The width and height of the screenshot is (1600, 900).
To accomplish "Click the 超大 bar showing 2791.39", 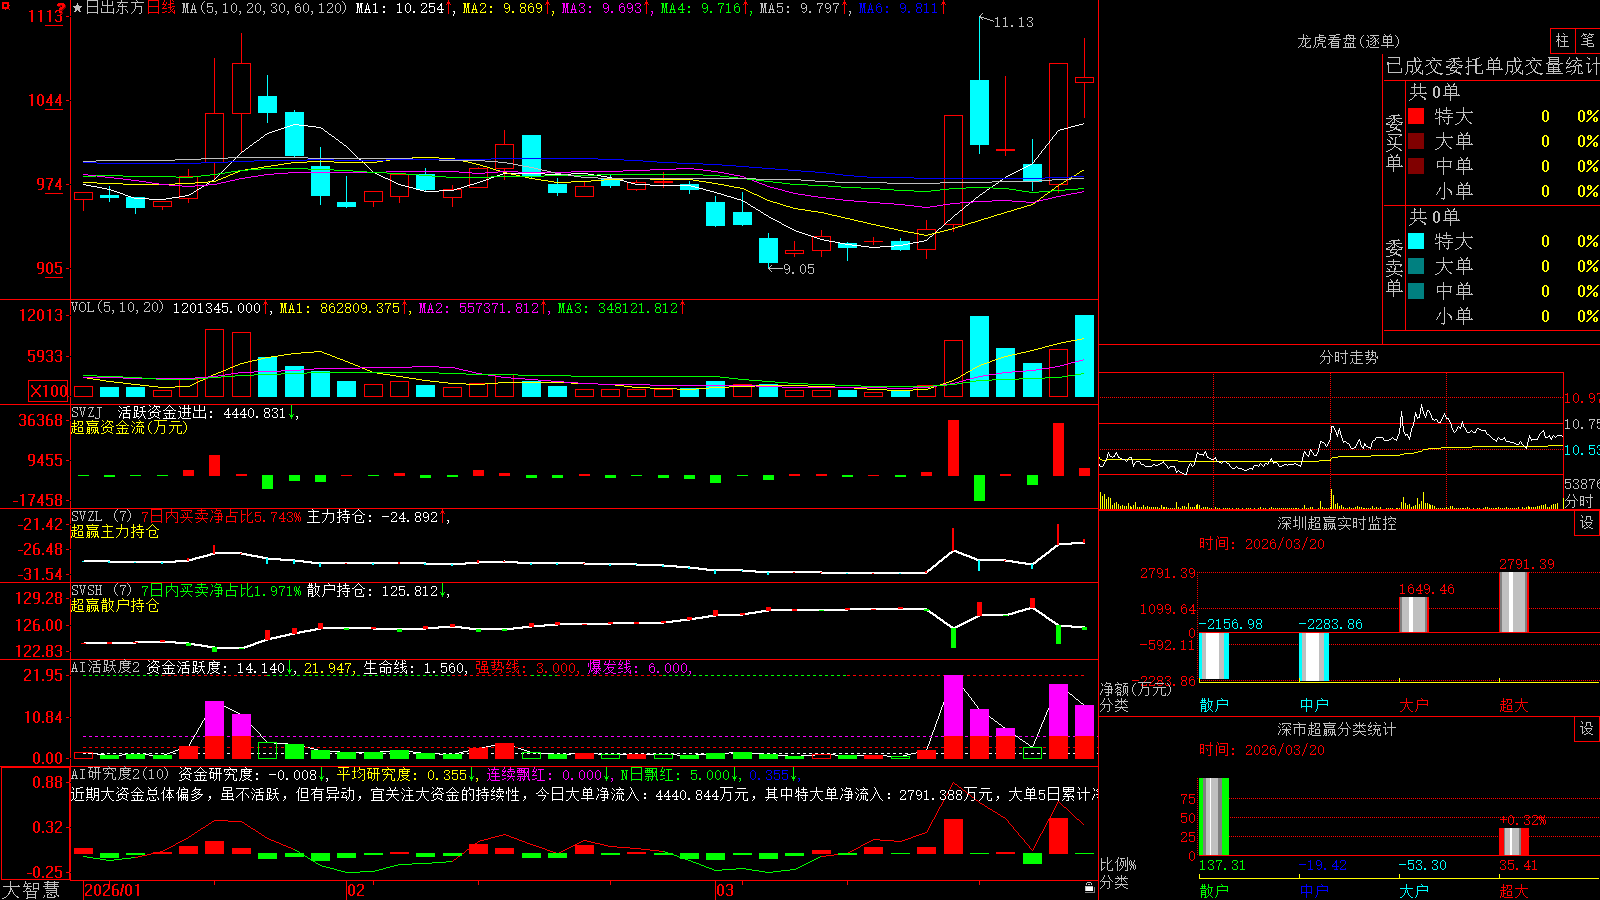I will [x=1514, y=602].
